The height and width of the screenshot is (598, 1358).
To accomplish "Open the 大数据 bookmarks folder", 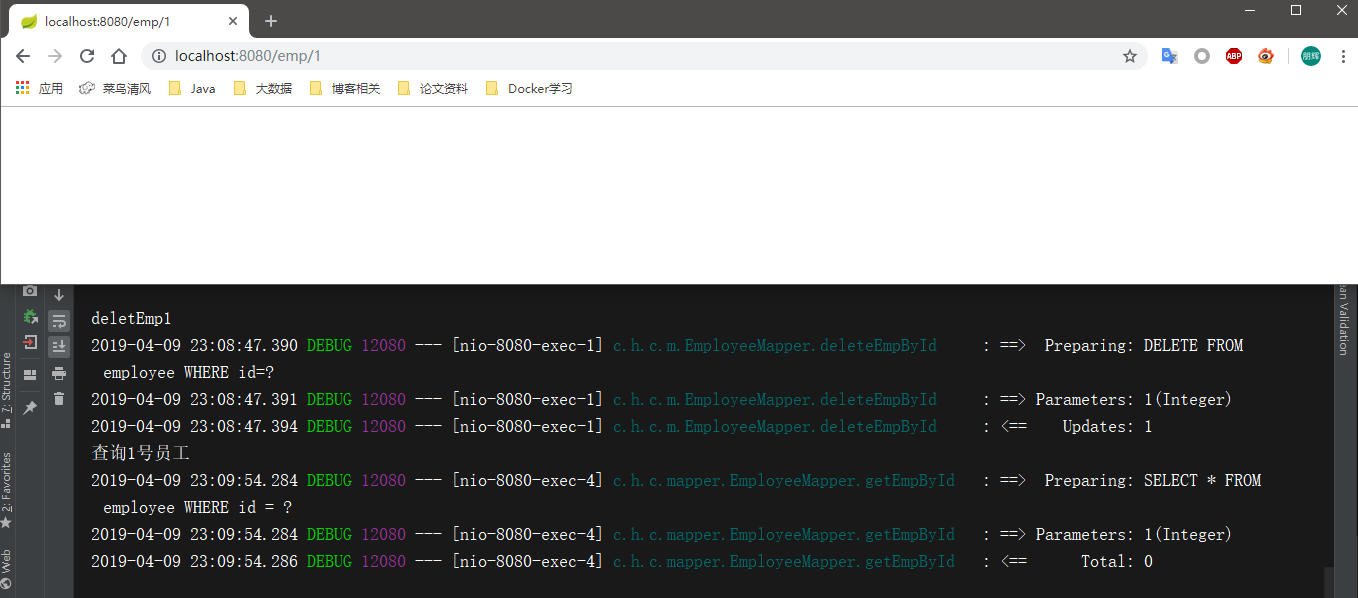I will tap(263, 88).
